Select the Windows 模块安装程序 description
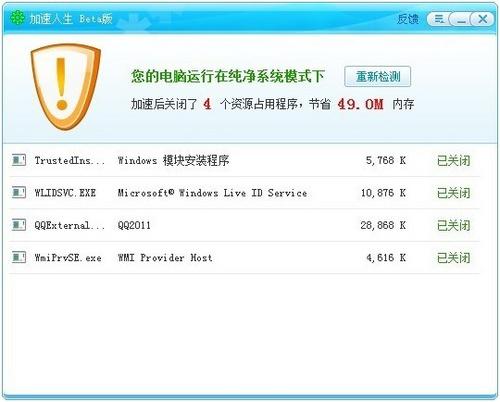This screenshot has height=402, width=500. (x=173, y=161)
